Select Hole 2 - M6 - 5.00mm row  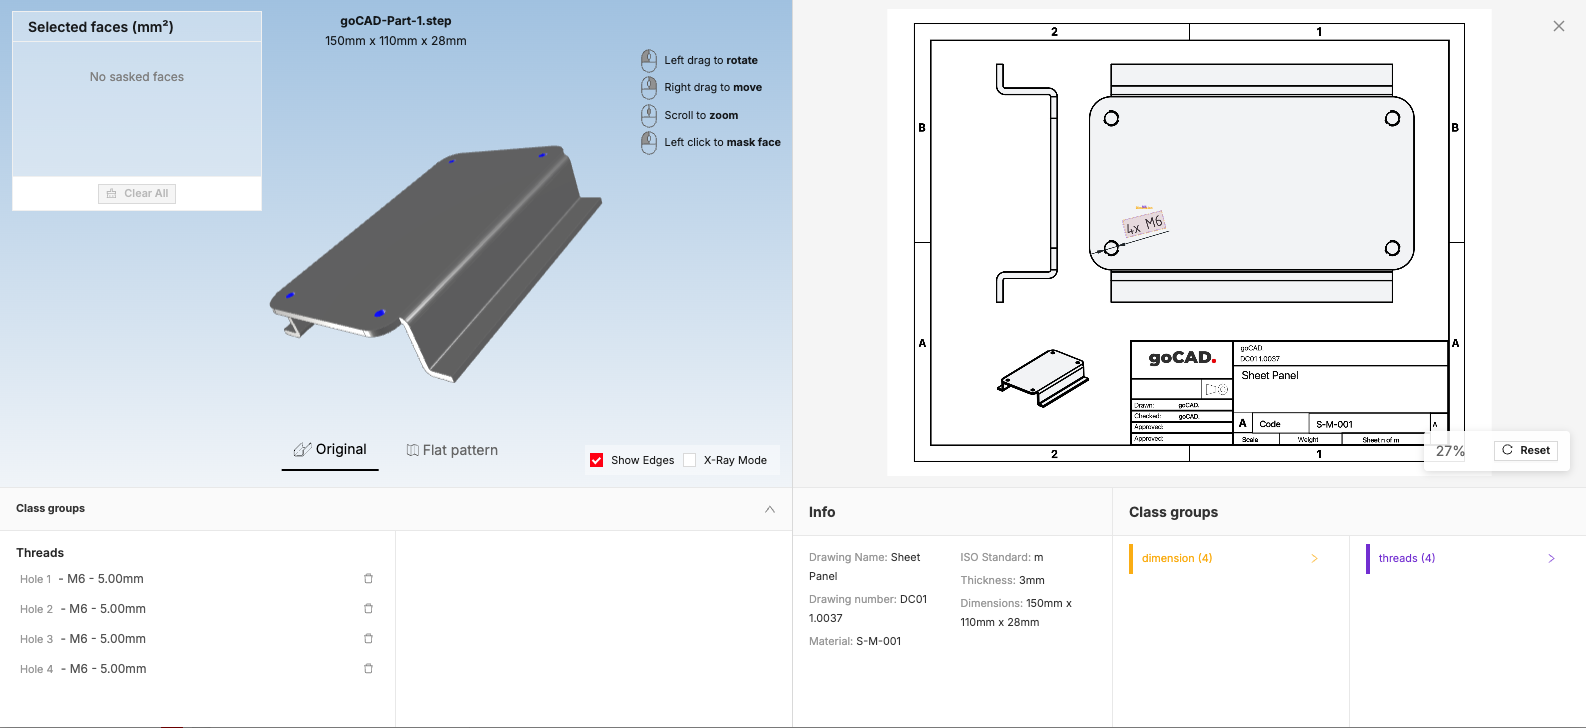197,609
